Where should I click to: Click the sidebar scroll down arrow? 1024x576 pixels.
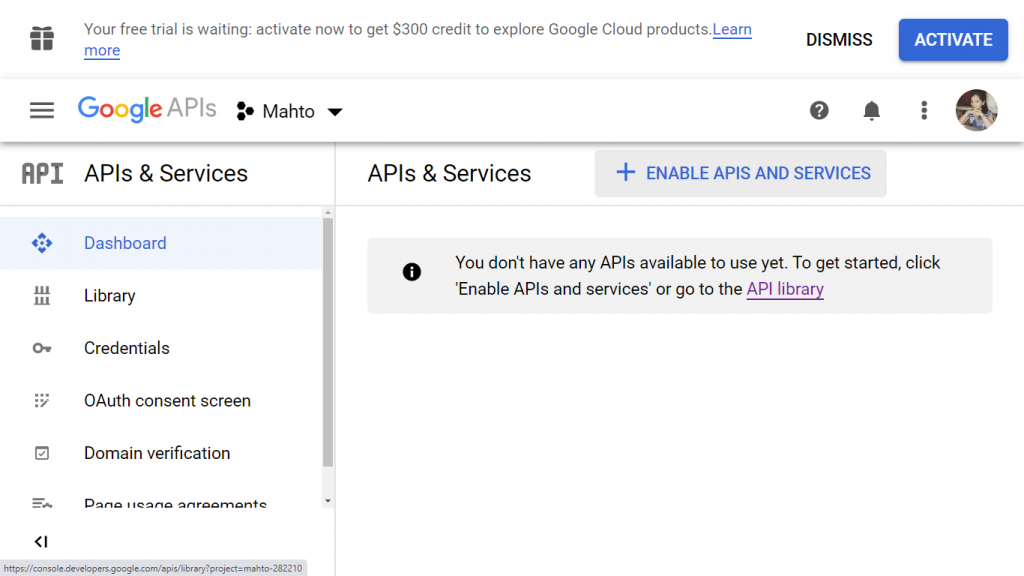[x=328, y=502]
